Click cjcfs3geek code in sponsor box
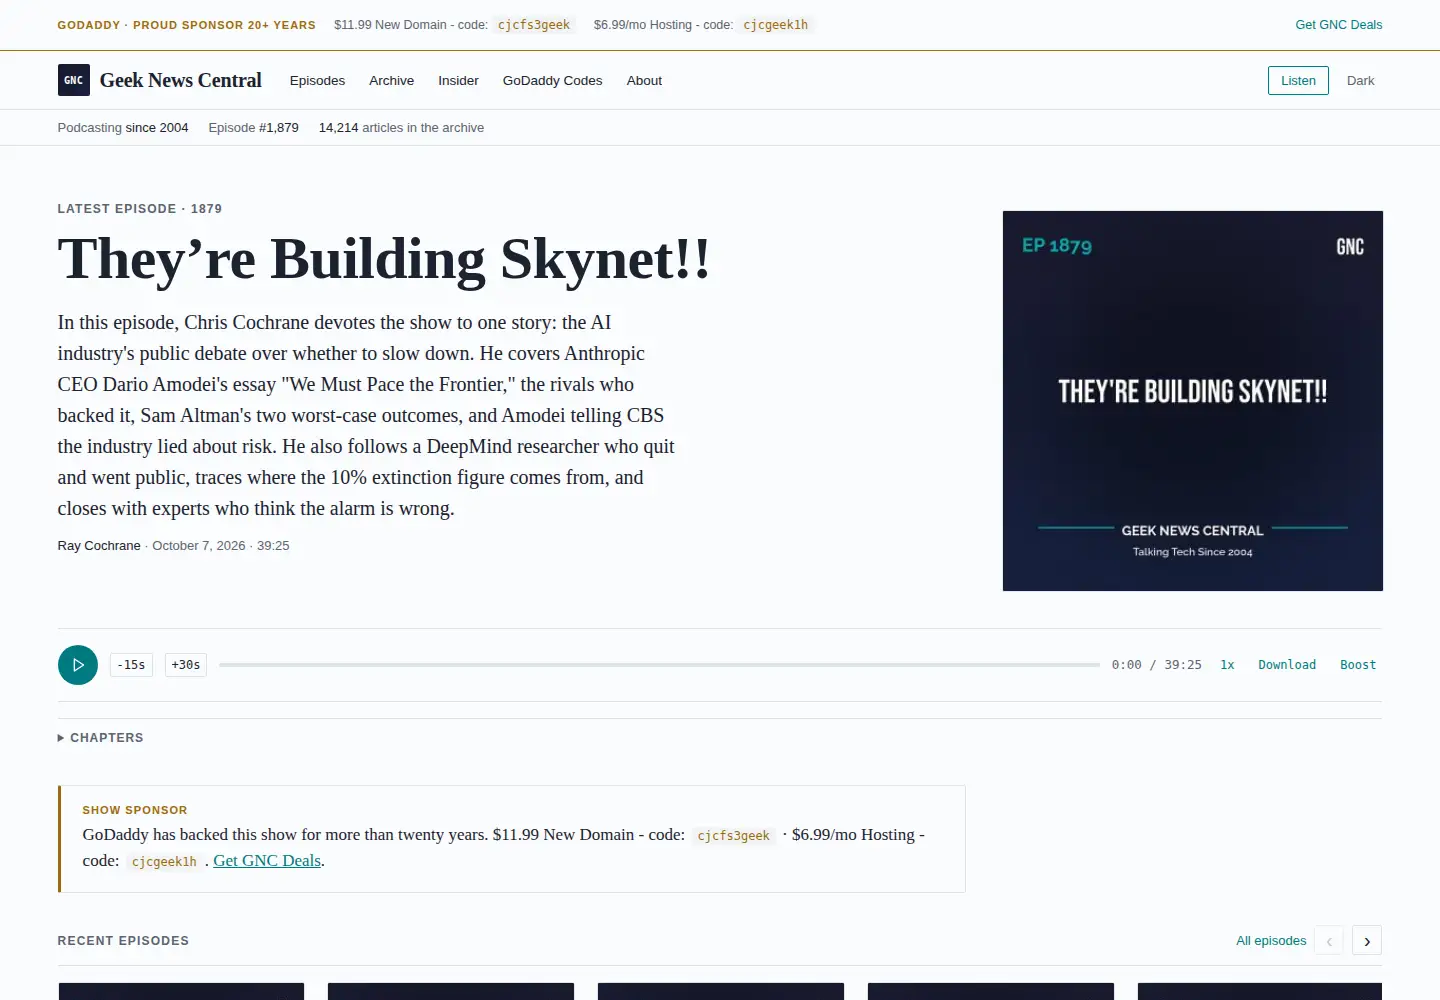The height and width of the screenshot is (1000, 1440). click(x=733, y=836)
